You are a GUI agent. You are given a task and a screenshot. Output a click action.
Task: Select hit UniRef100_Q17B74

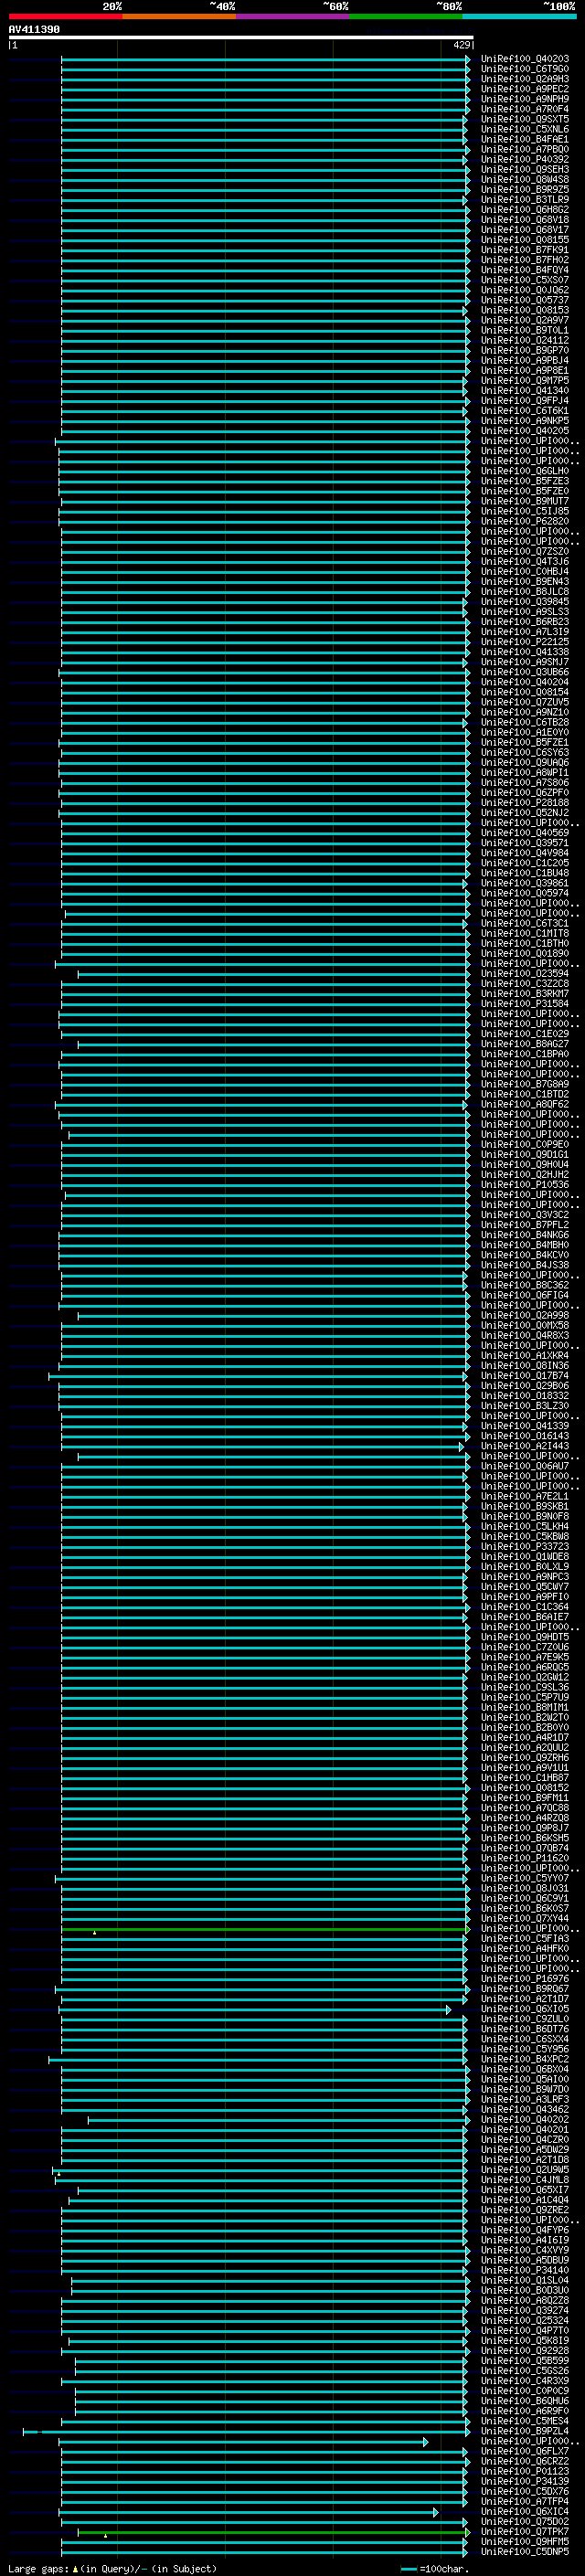[x=525, y=1376]
